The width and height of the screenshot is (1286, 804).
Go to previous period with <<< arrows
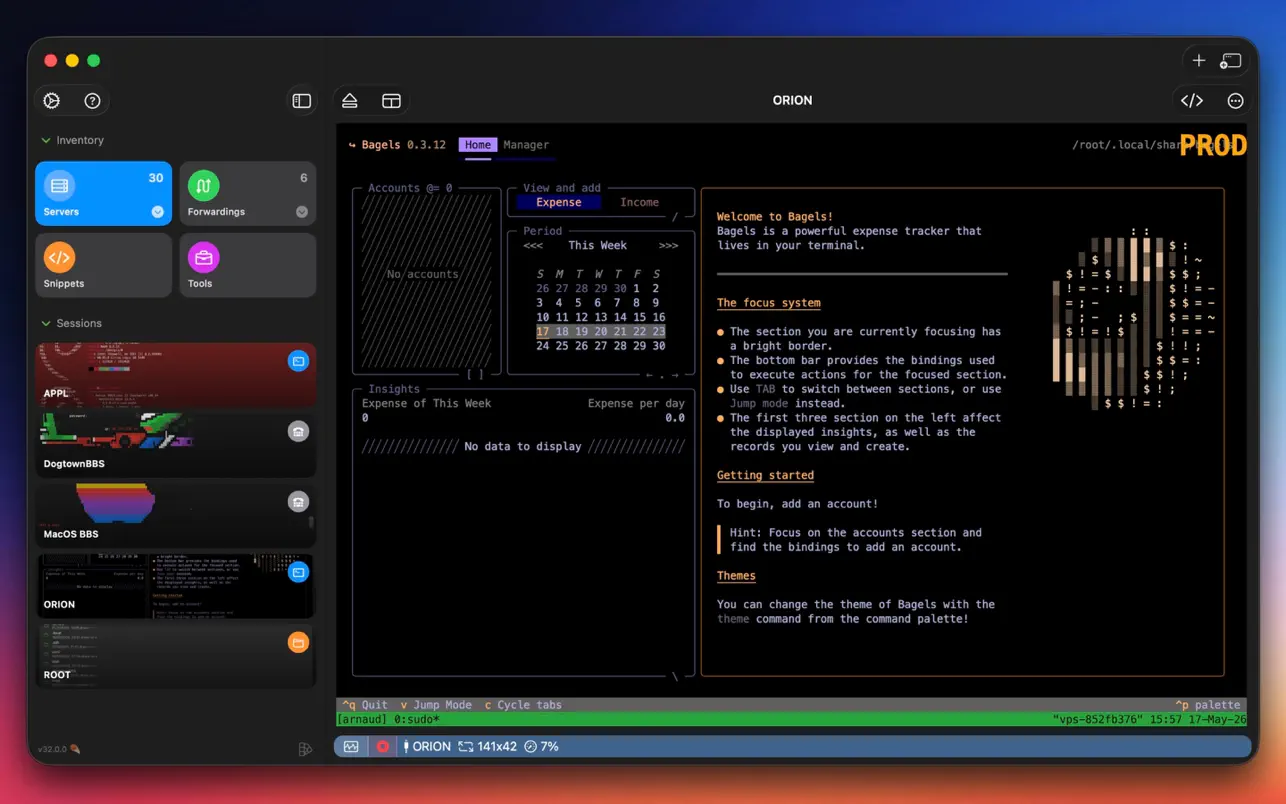(533, 245)
